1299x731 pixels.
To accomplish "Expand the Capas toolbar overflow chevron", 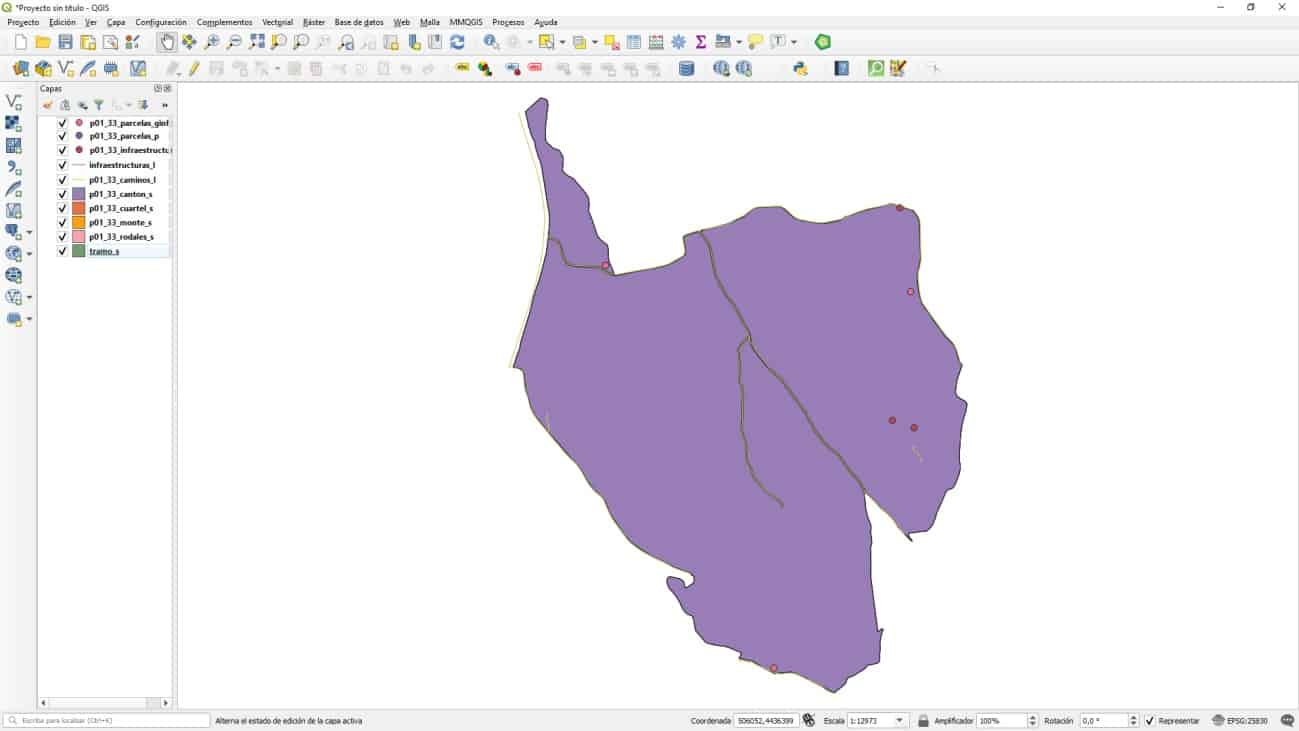I will point(165,105).
